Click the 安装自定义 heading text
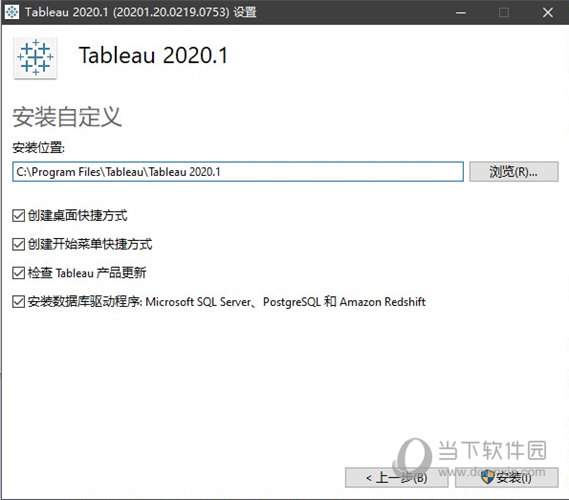The width and height of the screenshot is (569, 500). point(67,117)
